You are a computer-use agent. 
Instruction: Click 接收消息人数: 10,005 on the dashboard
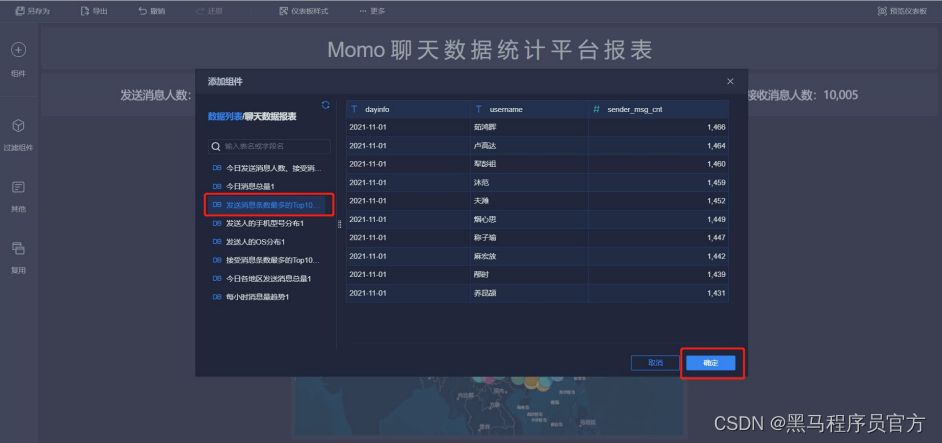(803, 95)
